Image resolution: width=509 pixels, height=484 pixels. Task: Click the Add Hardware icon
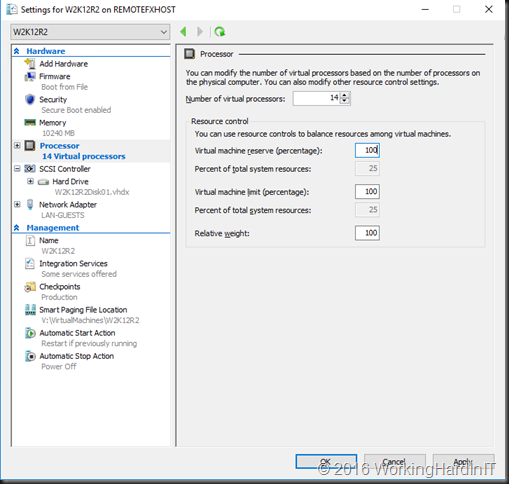(30, 63)
